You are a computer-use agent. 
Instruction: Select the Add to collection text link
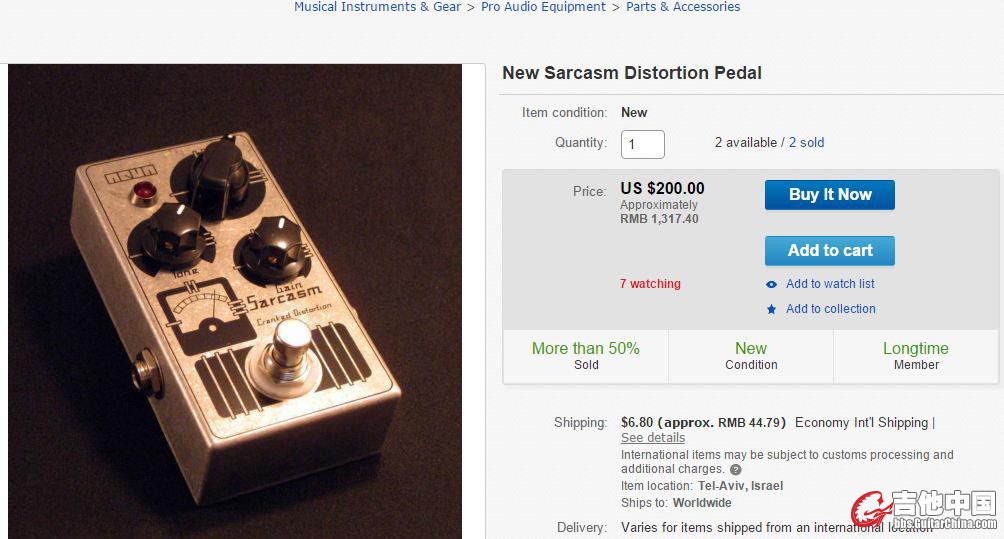pos(830,309)
